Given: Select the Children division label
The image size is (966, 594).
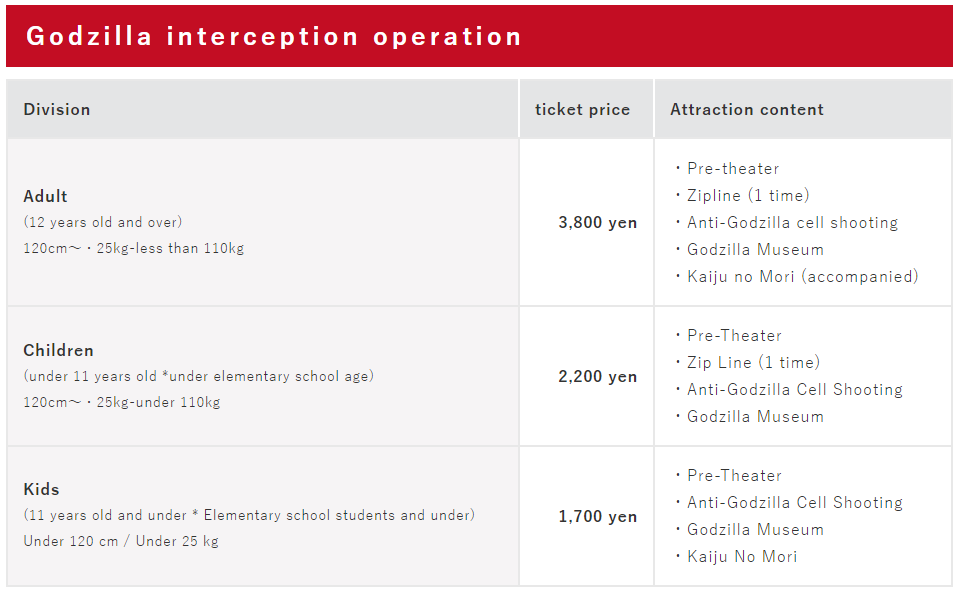Looking at the screenshot, I should point(59,351).
